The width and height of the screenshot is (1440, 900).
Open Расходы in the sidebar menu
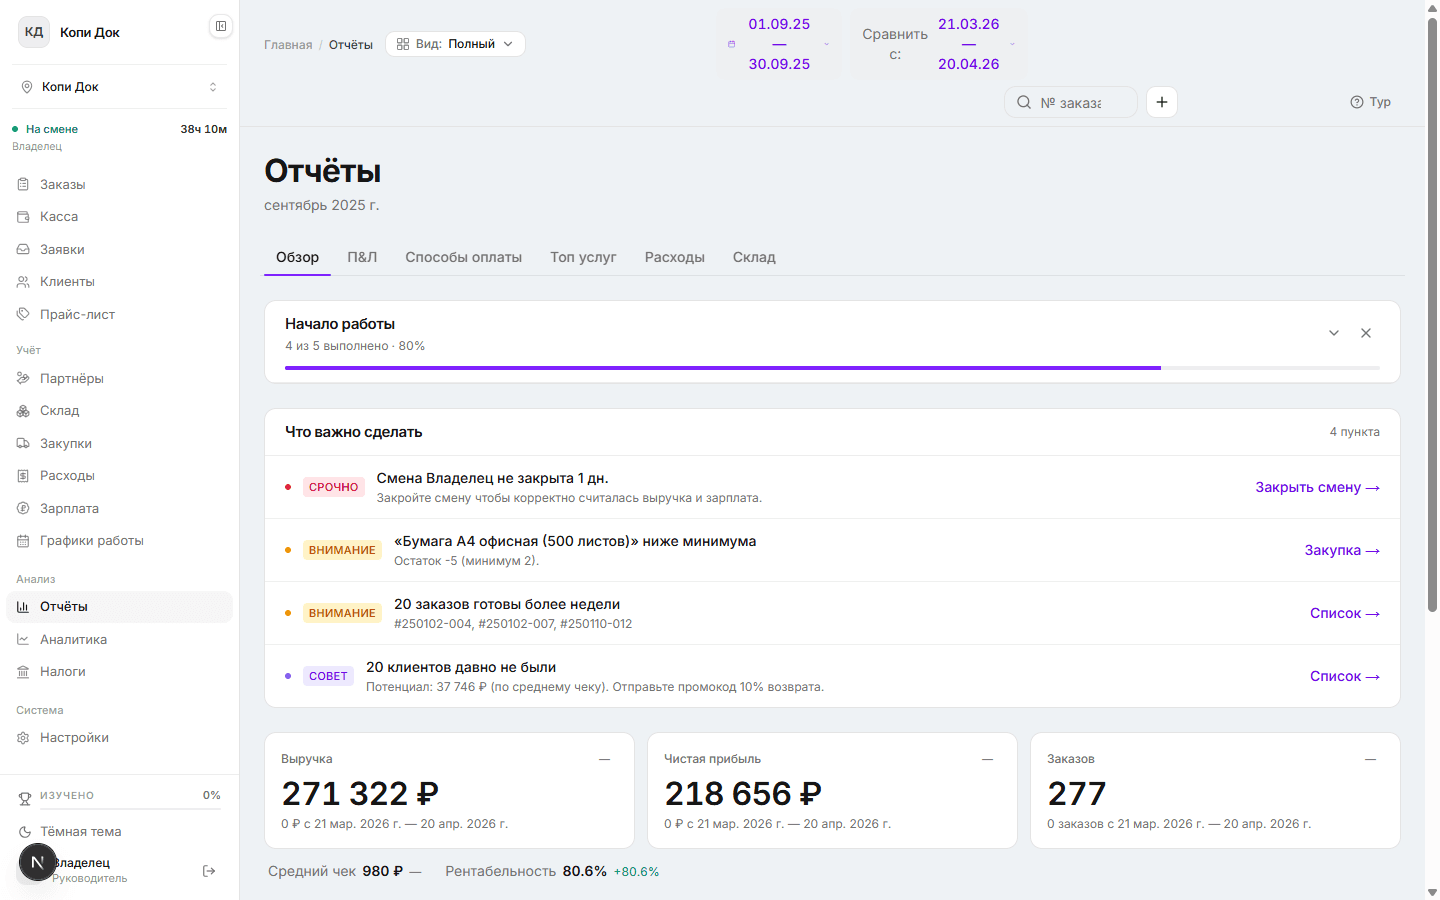(x=120, y=476)
